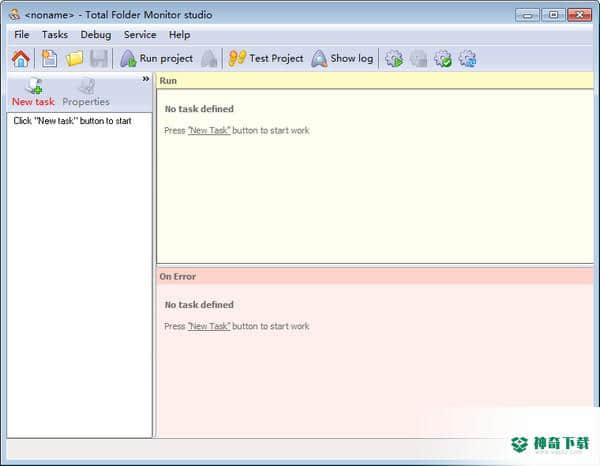
Task: Click "New Task" link in On Error pane
Action: (x=209, y=326)
